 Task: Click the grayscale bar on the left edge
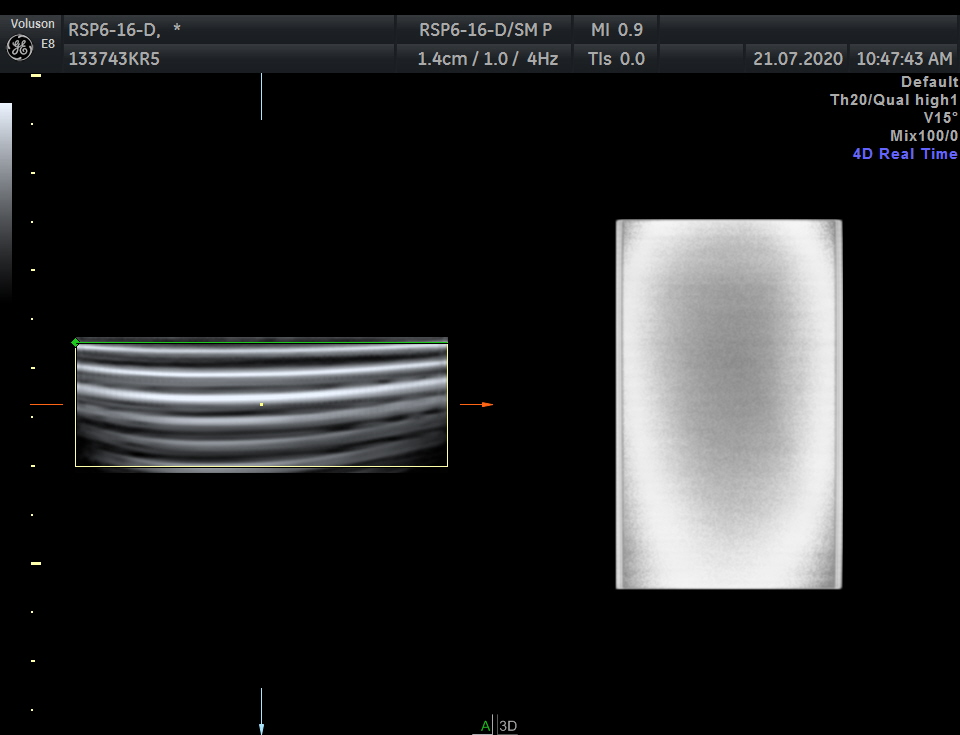point(6,200)
